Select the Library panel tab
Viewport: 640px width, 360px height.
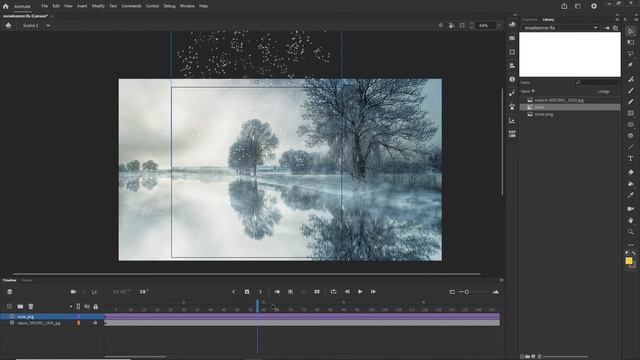point(548,20)
